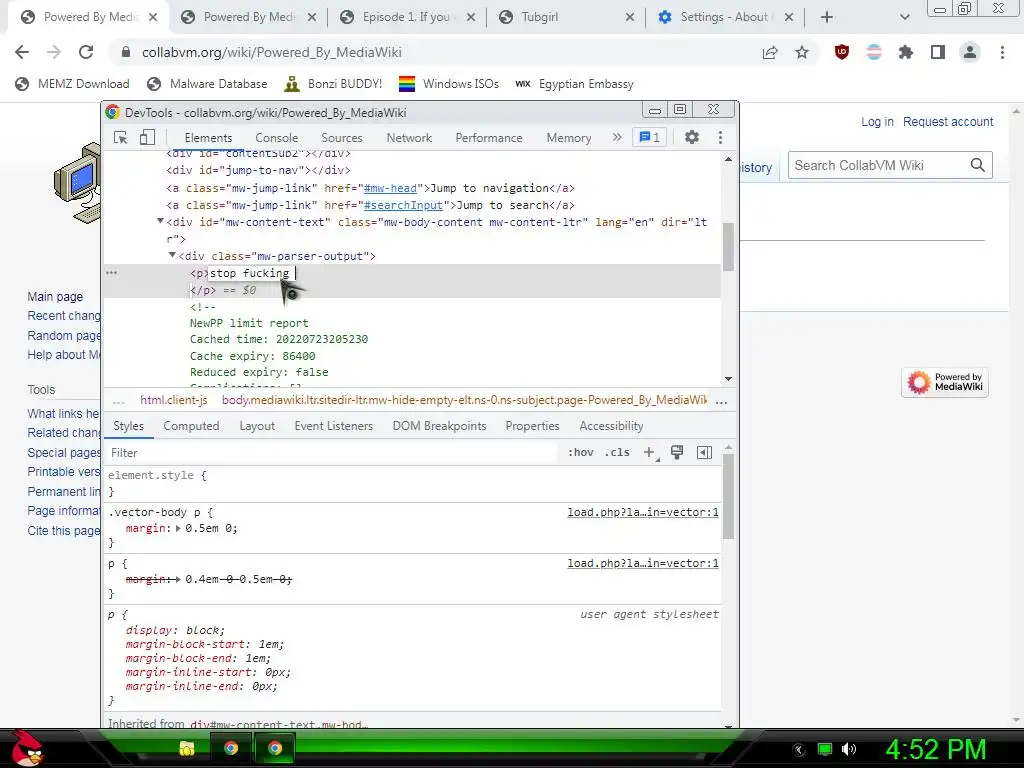1024x768 pixels.
Task: Reload the page with the refresh icon
Action: pyautogui.click(x=86, y=52)
